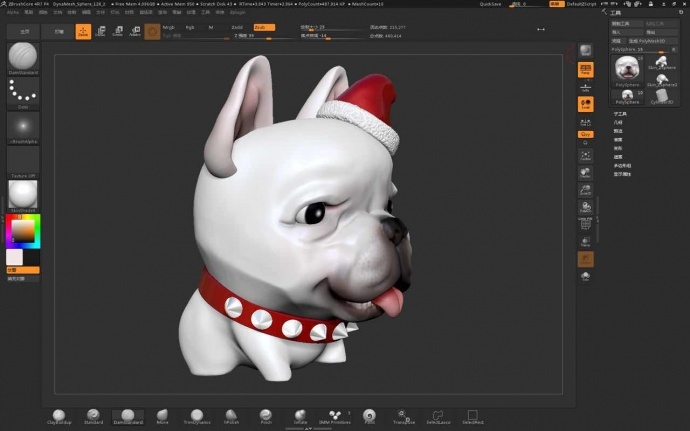Select PolySphere dog head tool thumbnail
The height and width of the screenshot is (431, 690).
tap(627, 71)
